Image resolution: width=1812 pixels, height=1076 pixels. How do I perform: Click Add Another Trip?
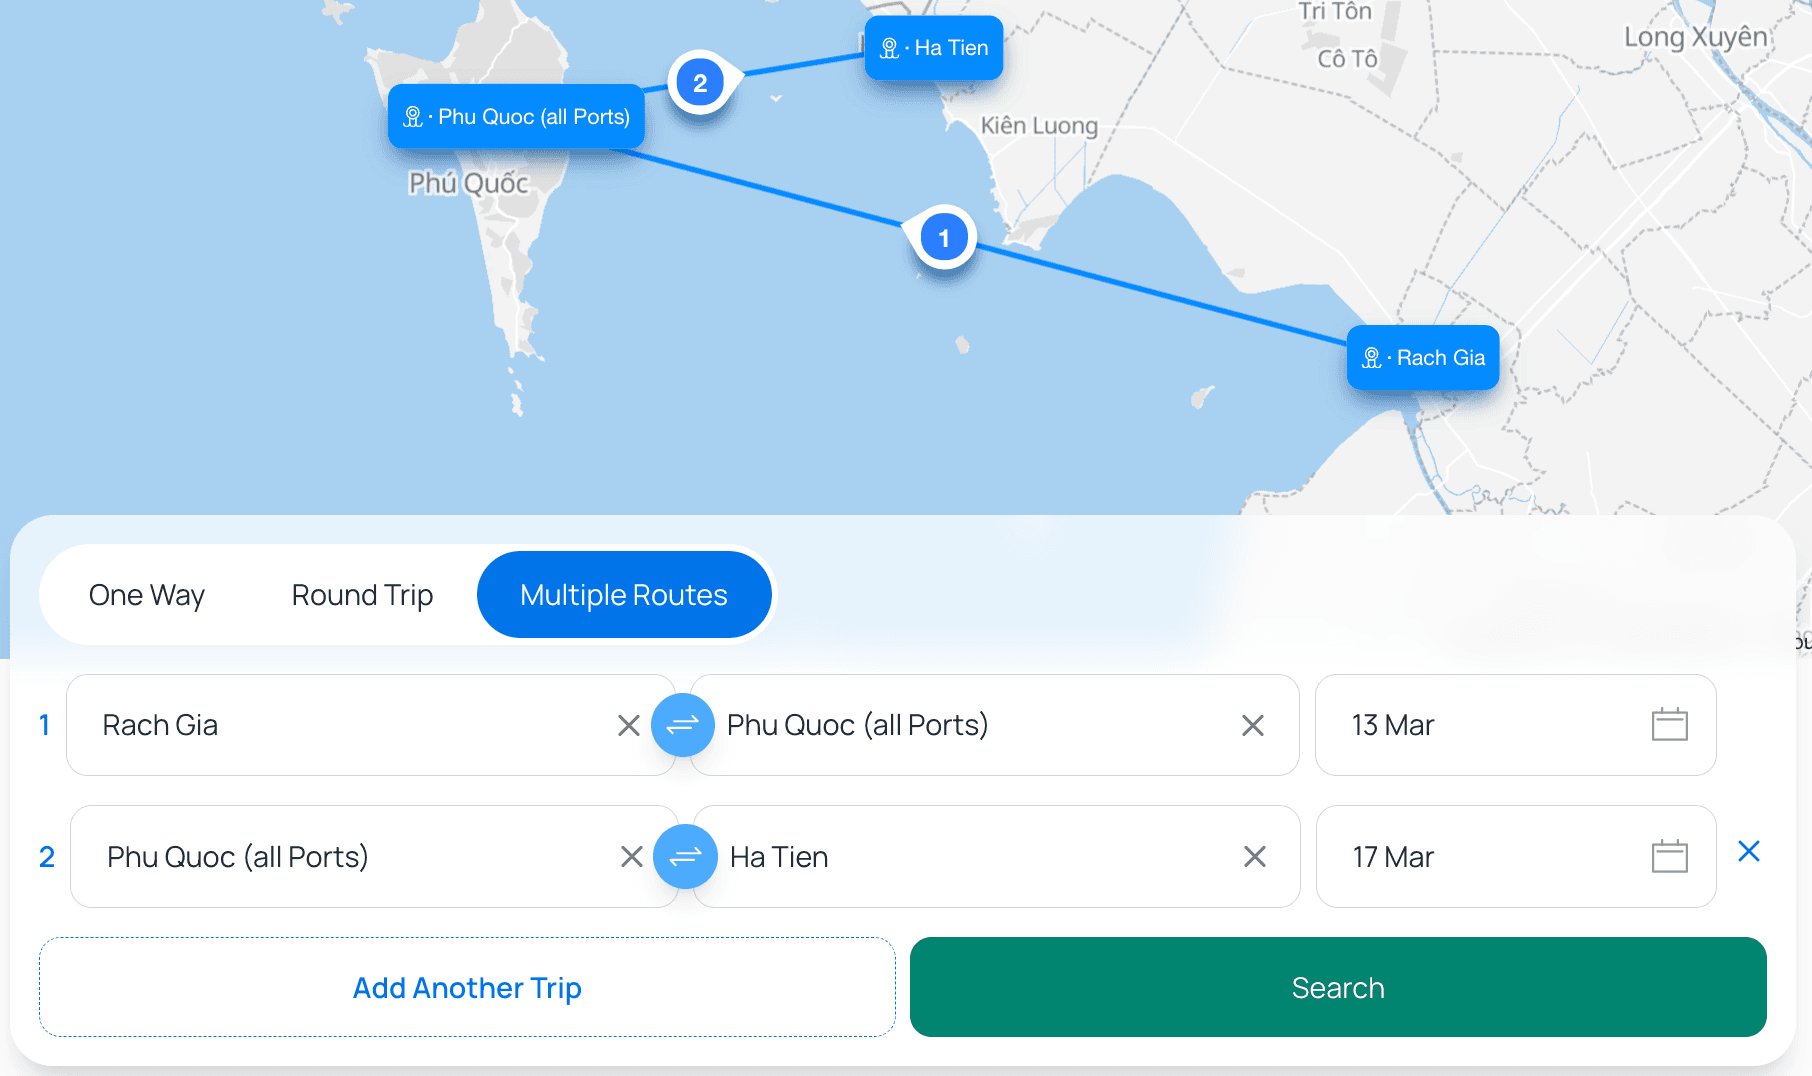[x=466, y=987]
